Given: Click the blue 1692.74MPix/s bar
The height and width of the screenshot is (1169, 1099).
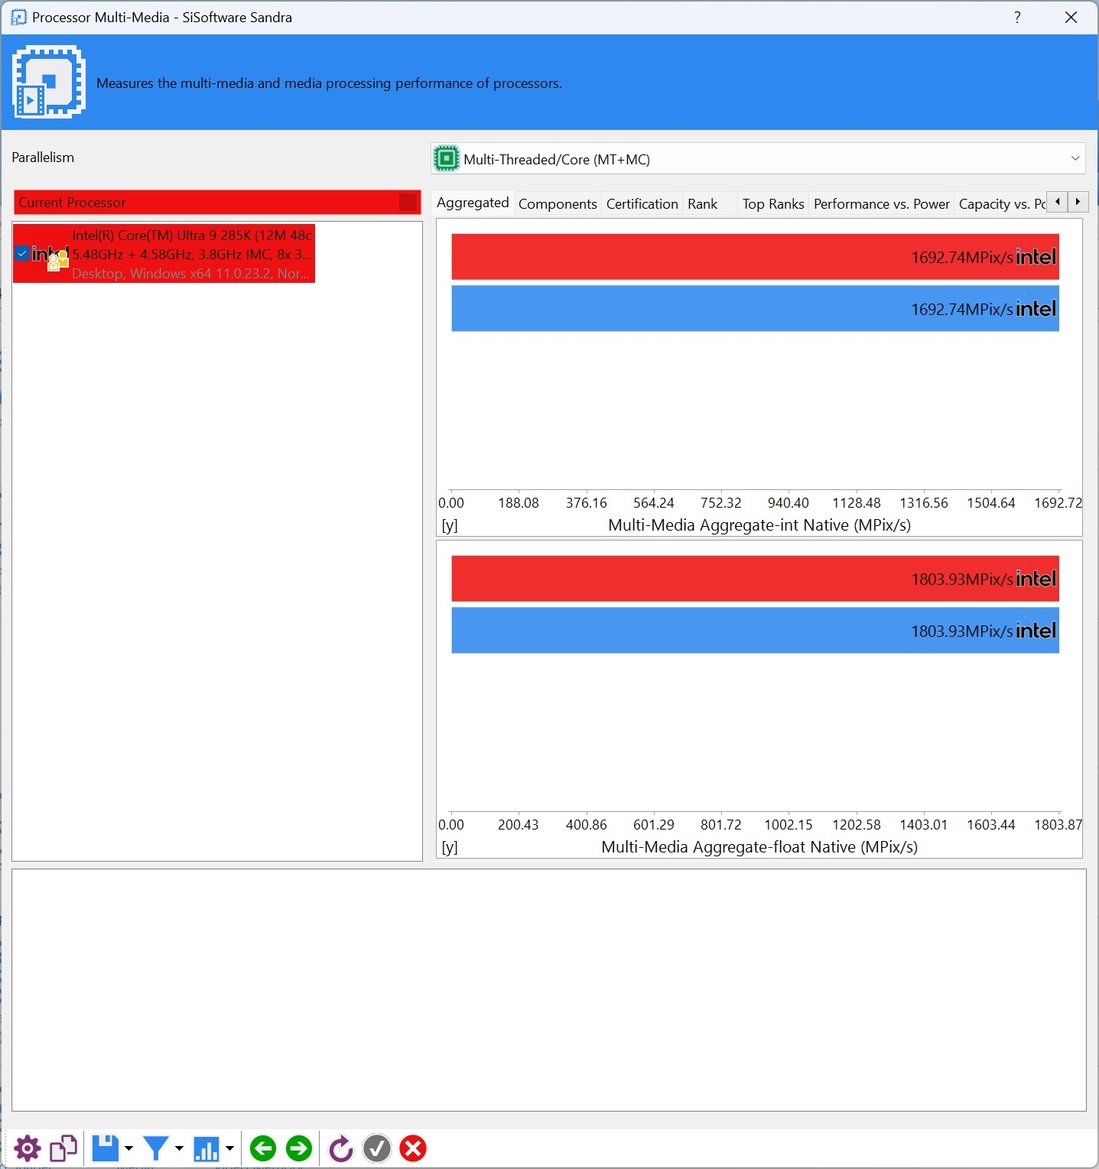Looking at the screenshot, I should pyautogui.click(x=755, y=309).
